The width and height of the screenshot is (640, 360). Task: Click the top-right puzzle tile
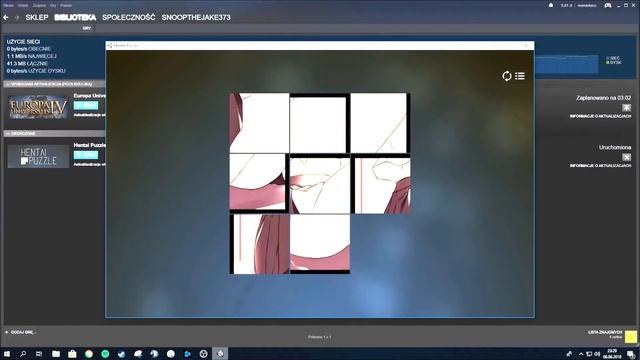380,123
